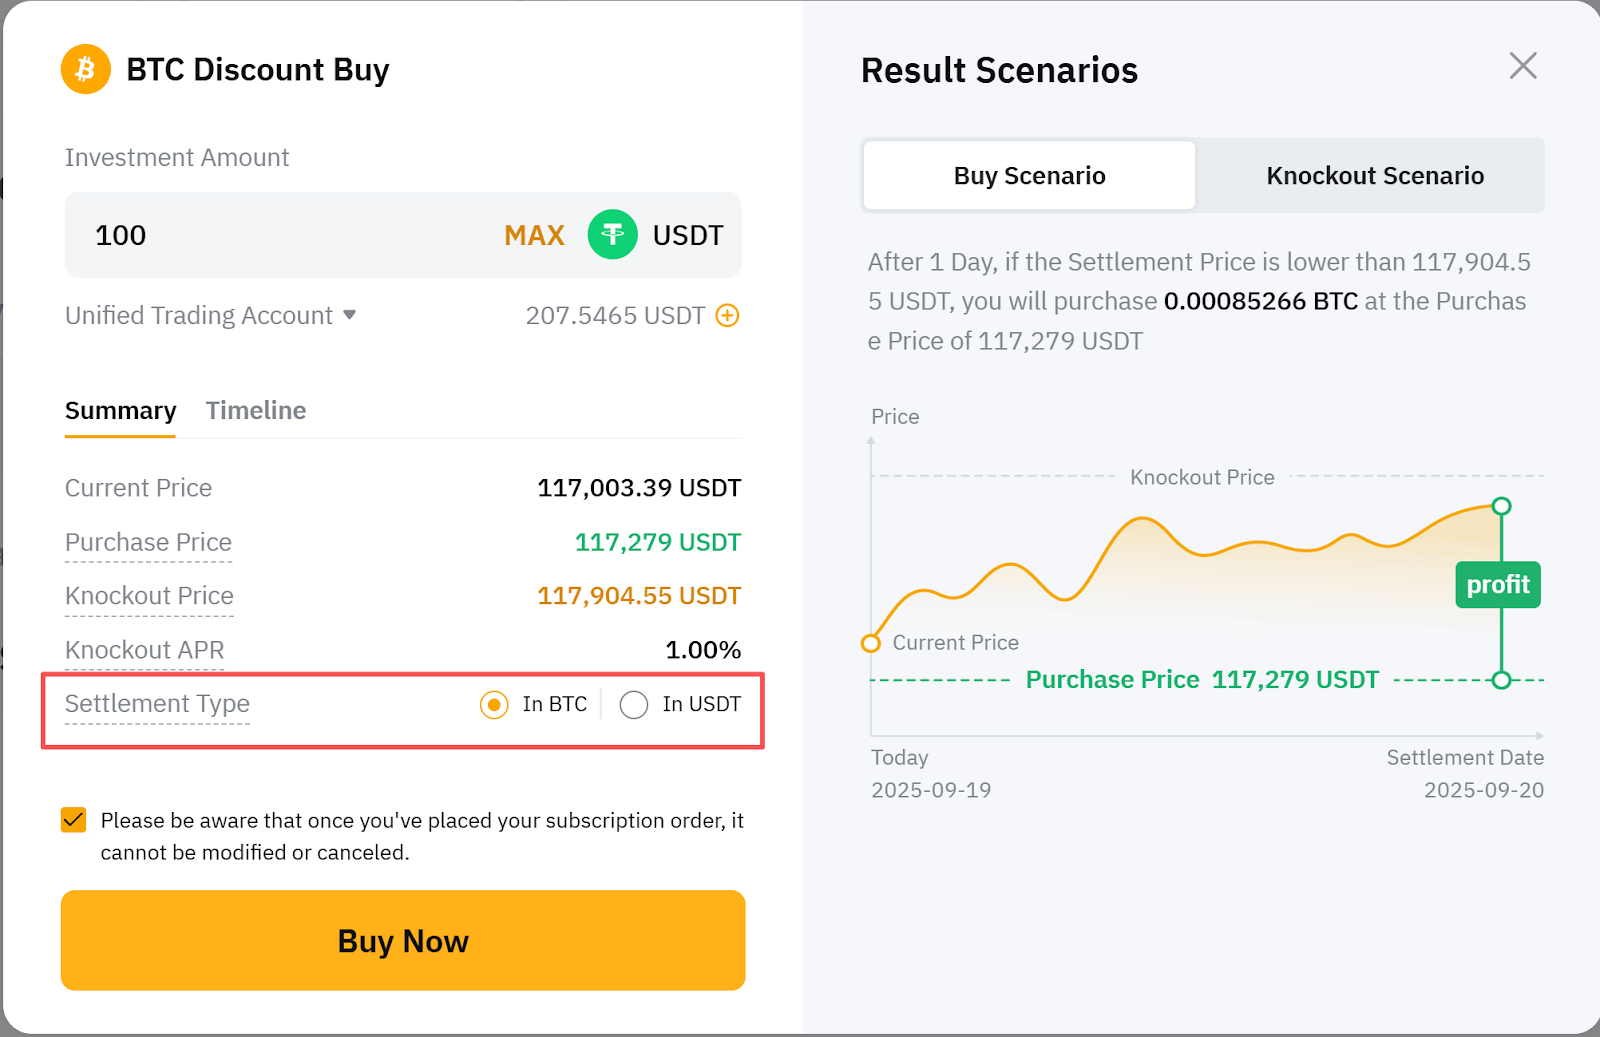Select the Buy Scenario tab
Screen dimensions: 1600x1037
tap(1029, 176)
